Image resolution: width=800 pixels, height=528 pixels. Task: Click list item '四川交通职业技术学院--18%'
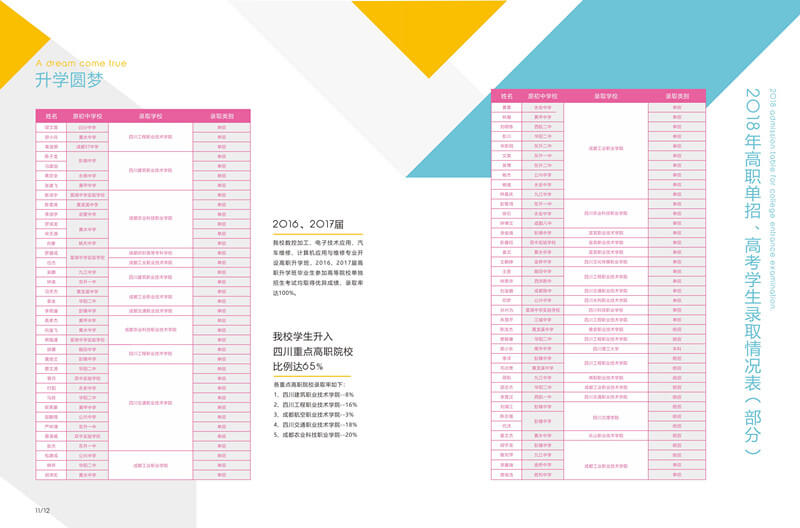315,424
